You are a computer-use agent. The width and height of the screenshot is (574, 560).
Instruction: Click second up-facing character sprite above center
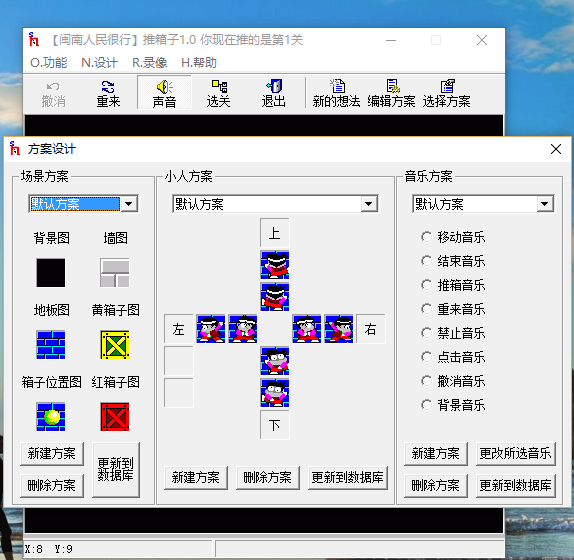click(275, 296)
